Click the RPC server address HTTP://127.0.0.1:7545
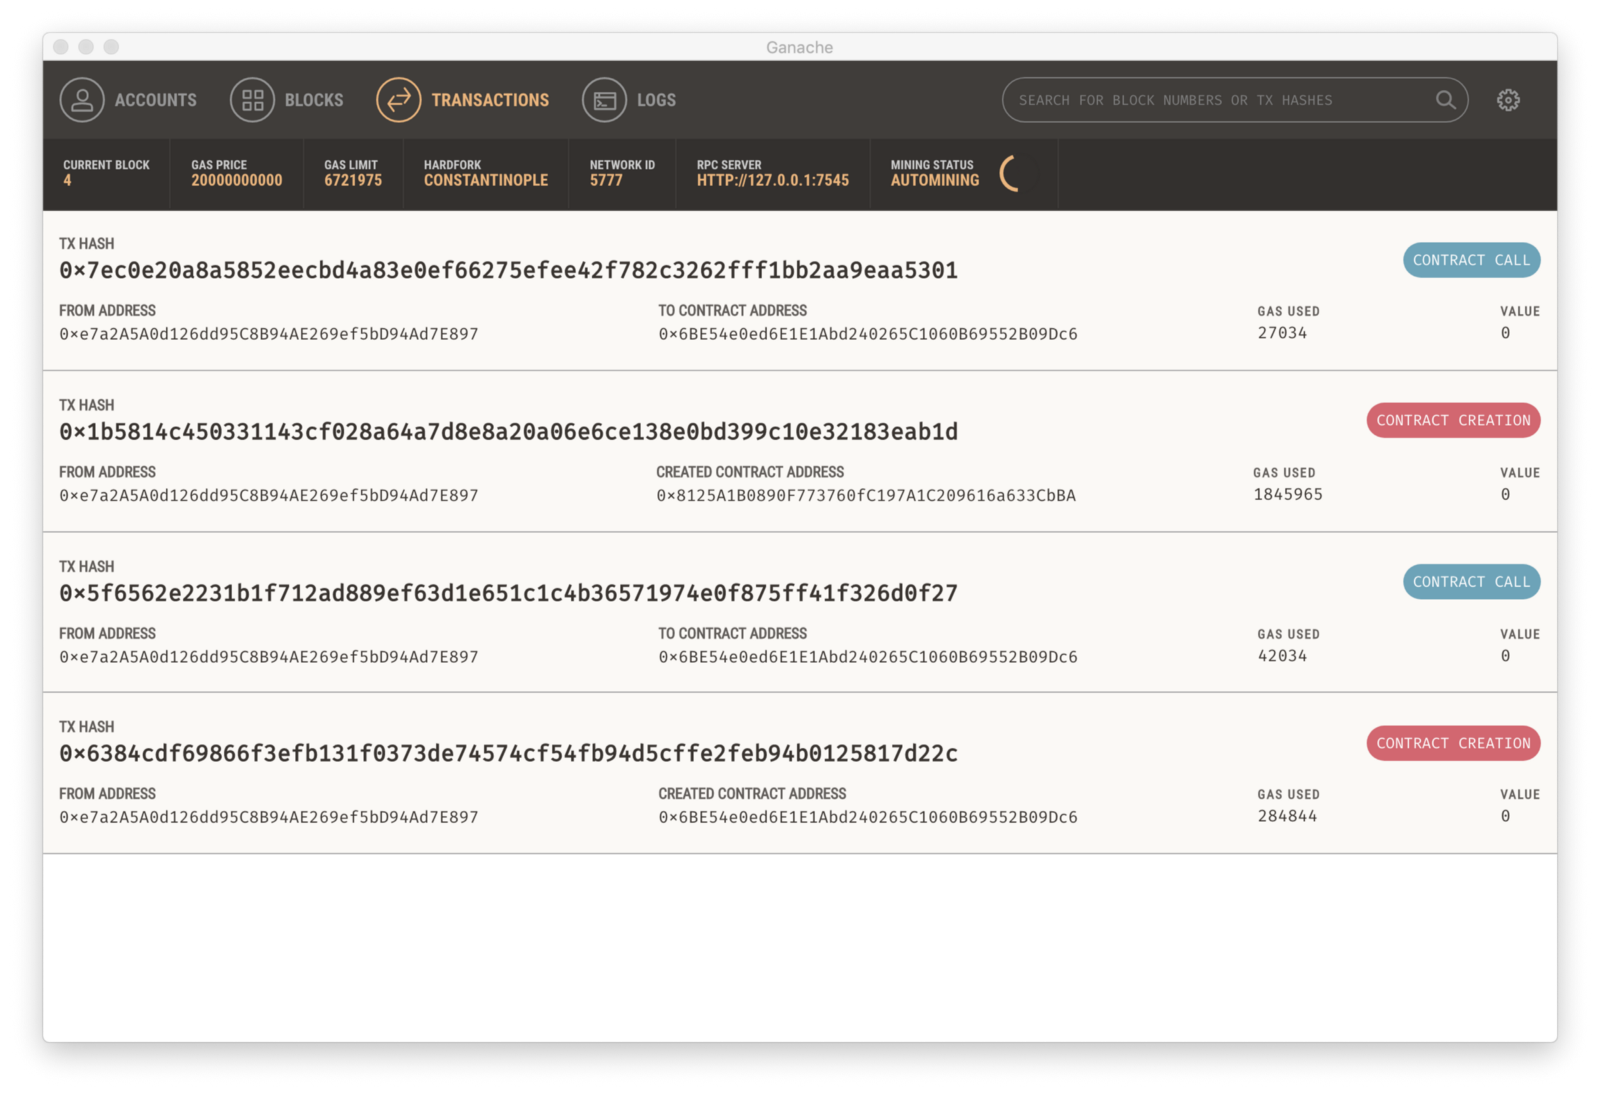Screen dimensions: 1600x1095 pos(773,180)
